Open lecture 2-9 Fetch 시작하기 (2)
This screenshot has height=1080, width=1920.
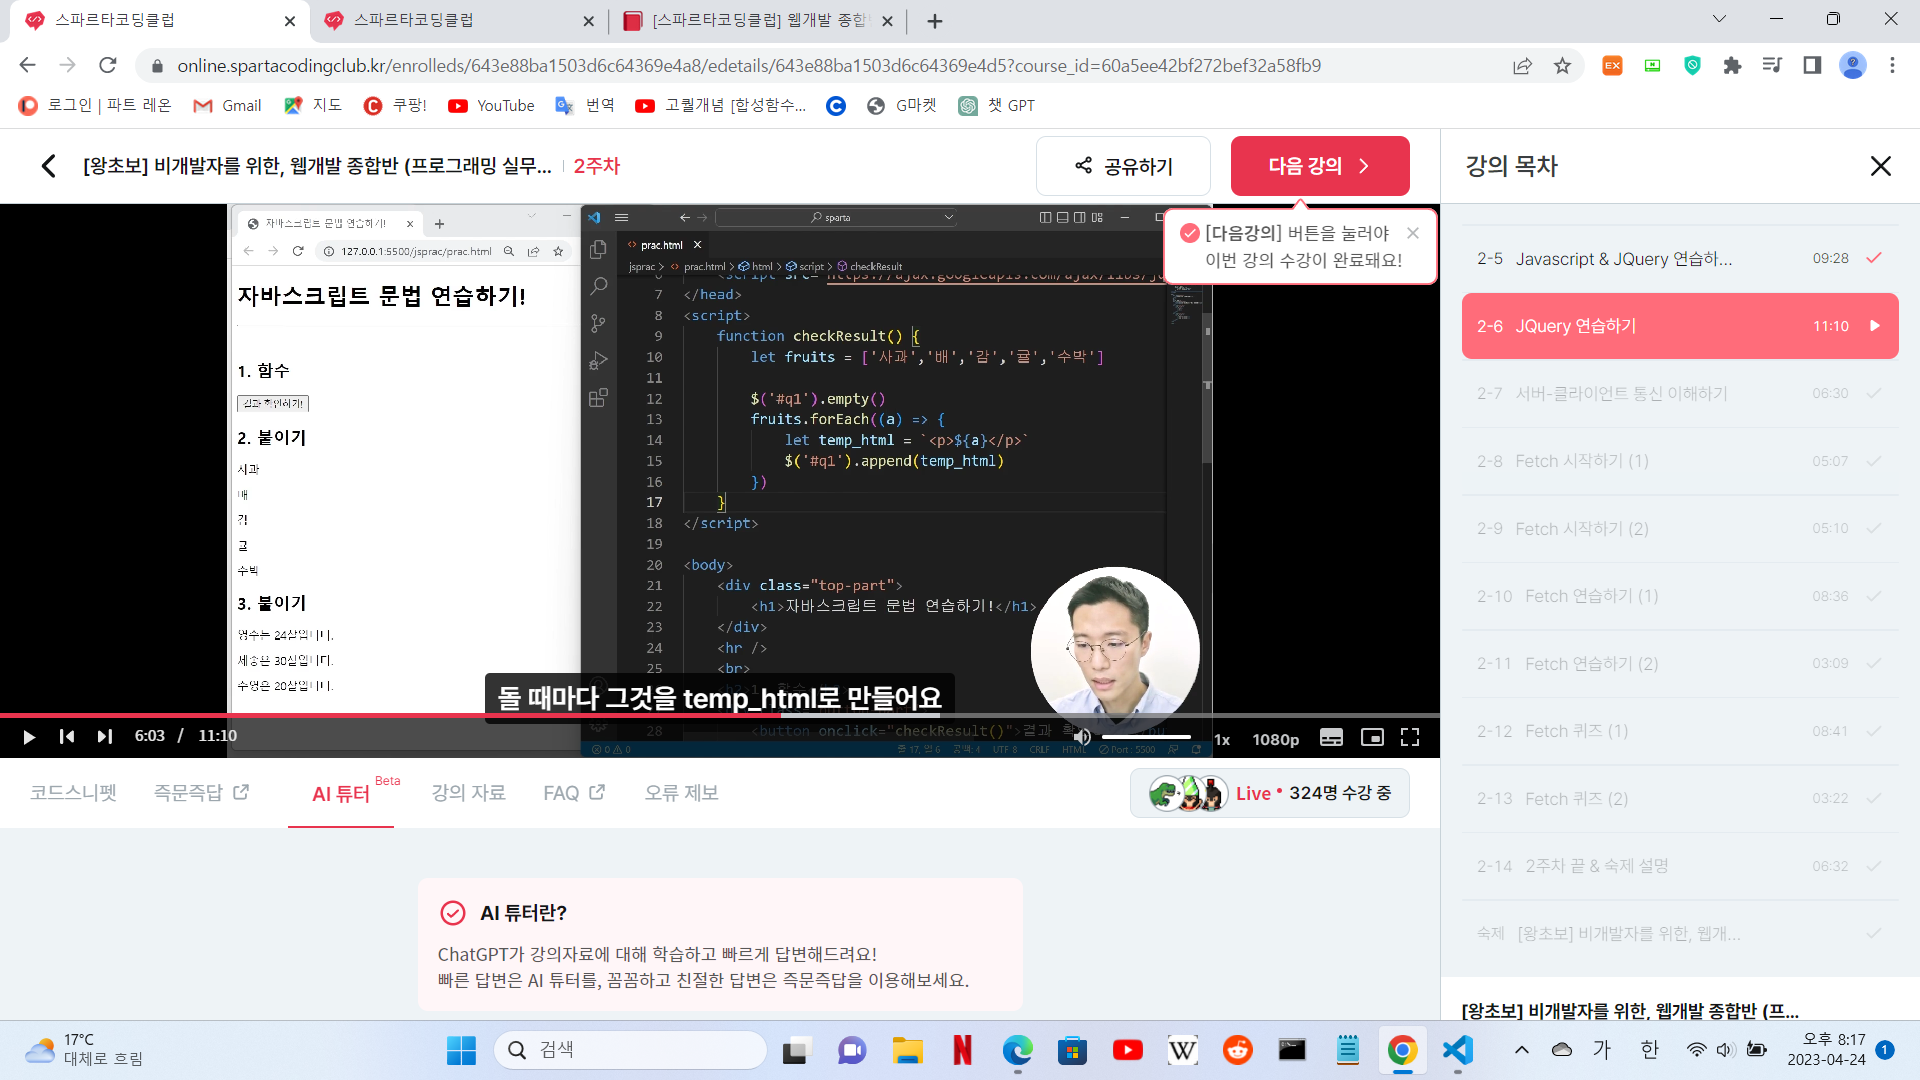pos(1680,529)
